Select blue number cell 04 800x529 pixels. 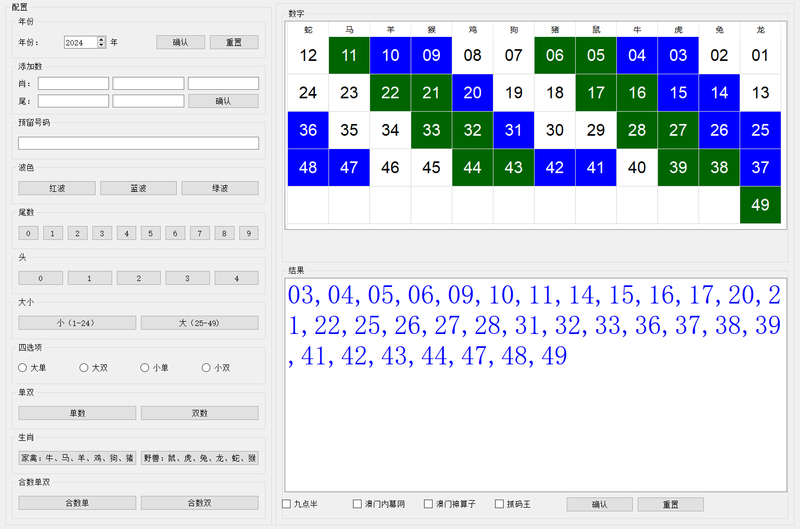637,55
